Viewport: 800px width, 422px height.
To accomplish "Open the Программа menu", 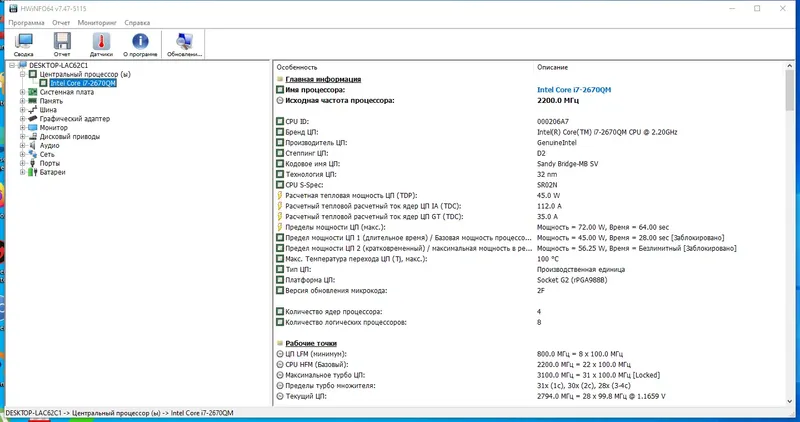I will click(x=26, y=23).
